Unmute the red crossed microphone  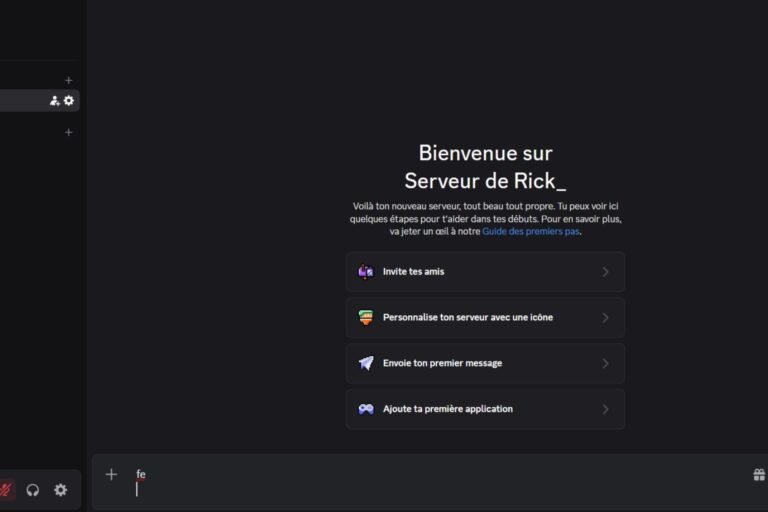pyautogui.click(x=6, y=489)
